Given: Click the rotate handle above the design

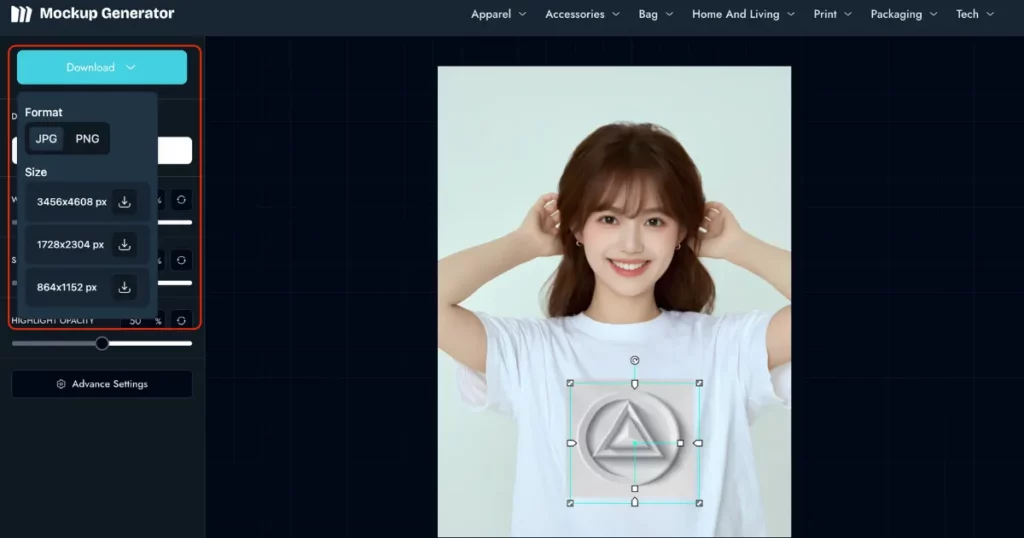Looking at the screenshot, I should point(635,360).
